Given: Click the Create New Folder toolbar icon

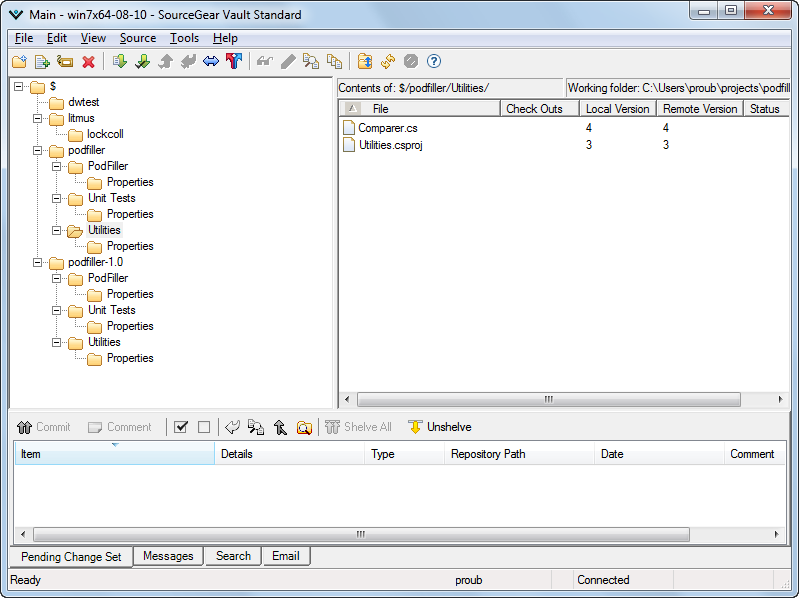Looking at the screenshot, I should pyautogui.click(x=19, y=62).
